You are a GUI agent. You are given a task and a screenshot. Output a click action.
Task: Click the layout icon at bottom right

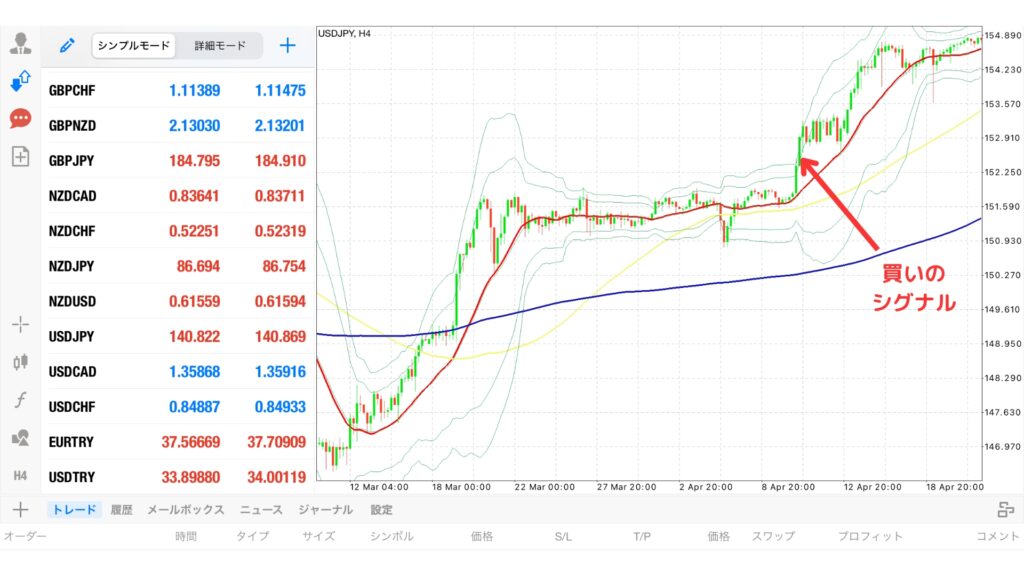tap(1005, 510)
